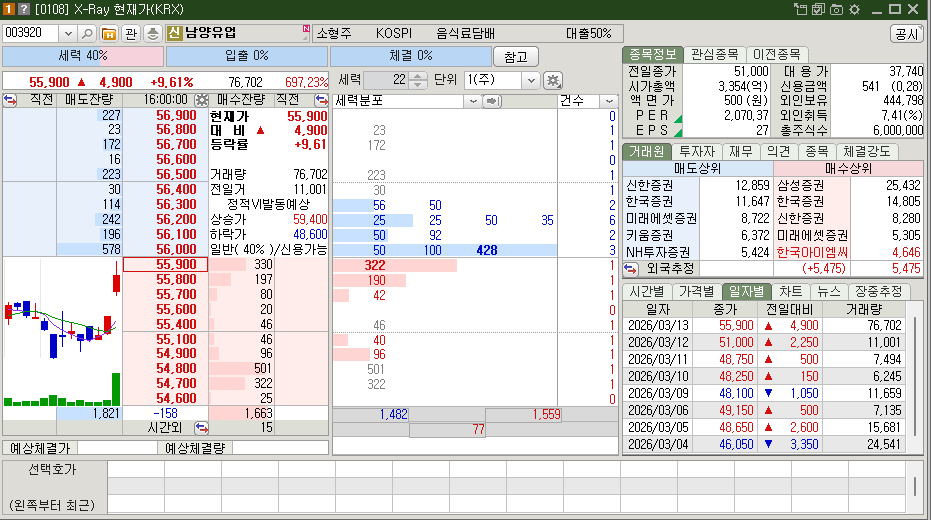
Task: Select the 거래원 tab
Action: (647, 151)
